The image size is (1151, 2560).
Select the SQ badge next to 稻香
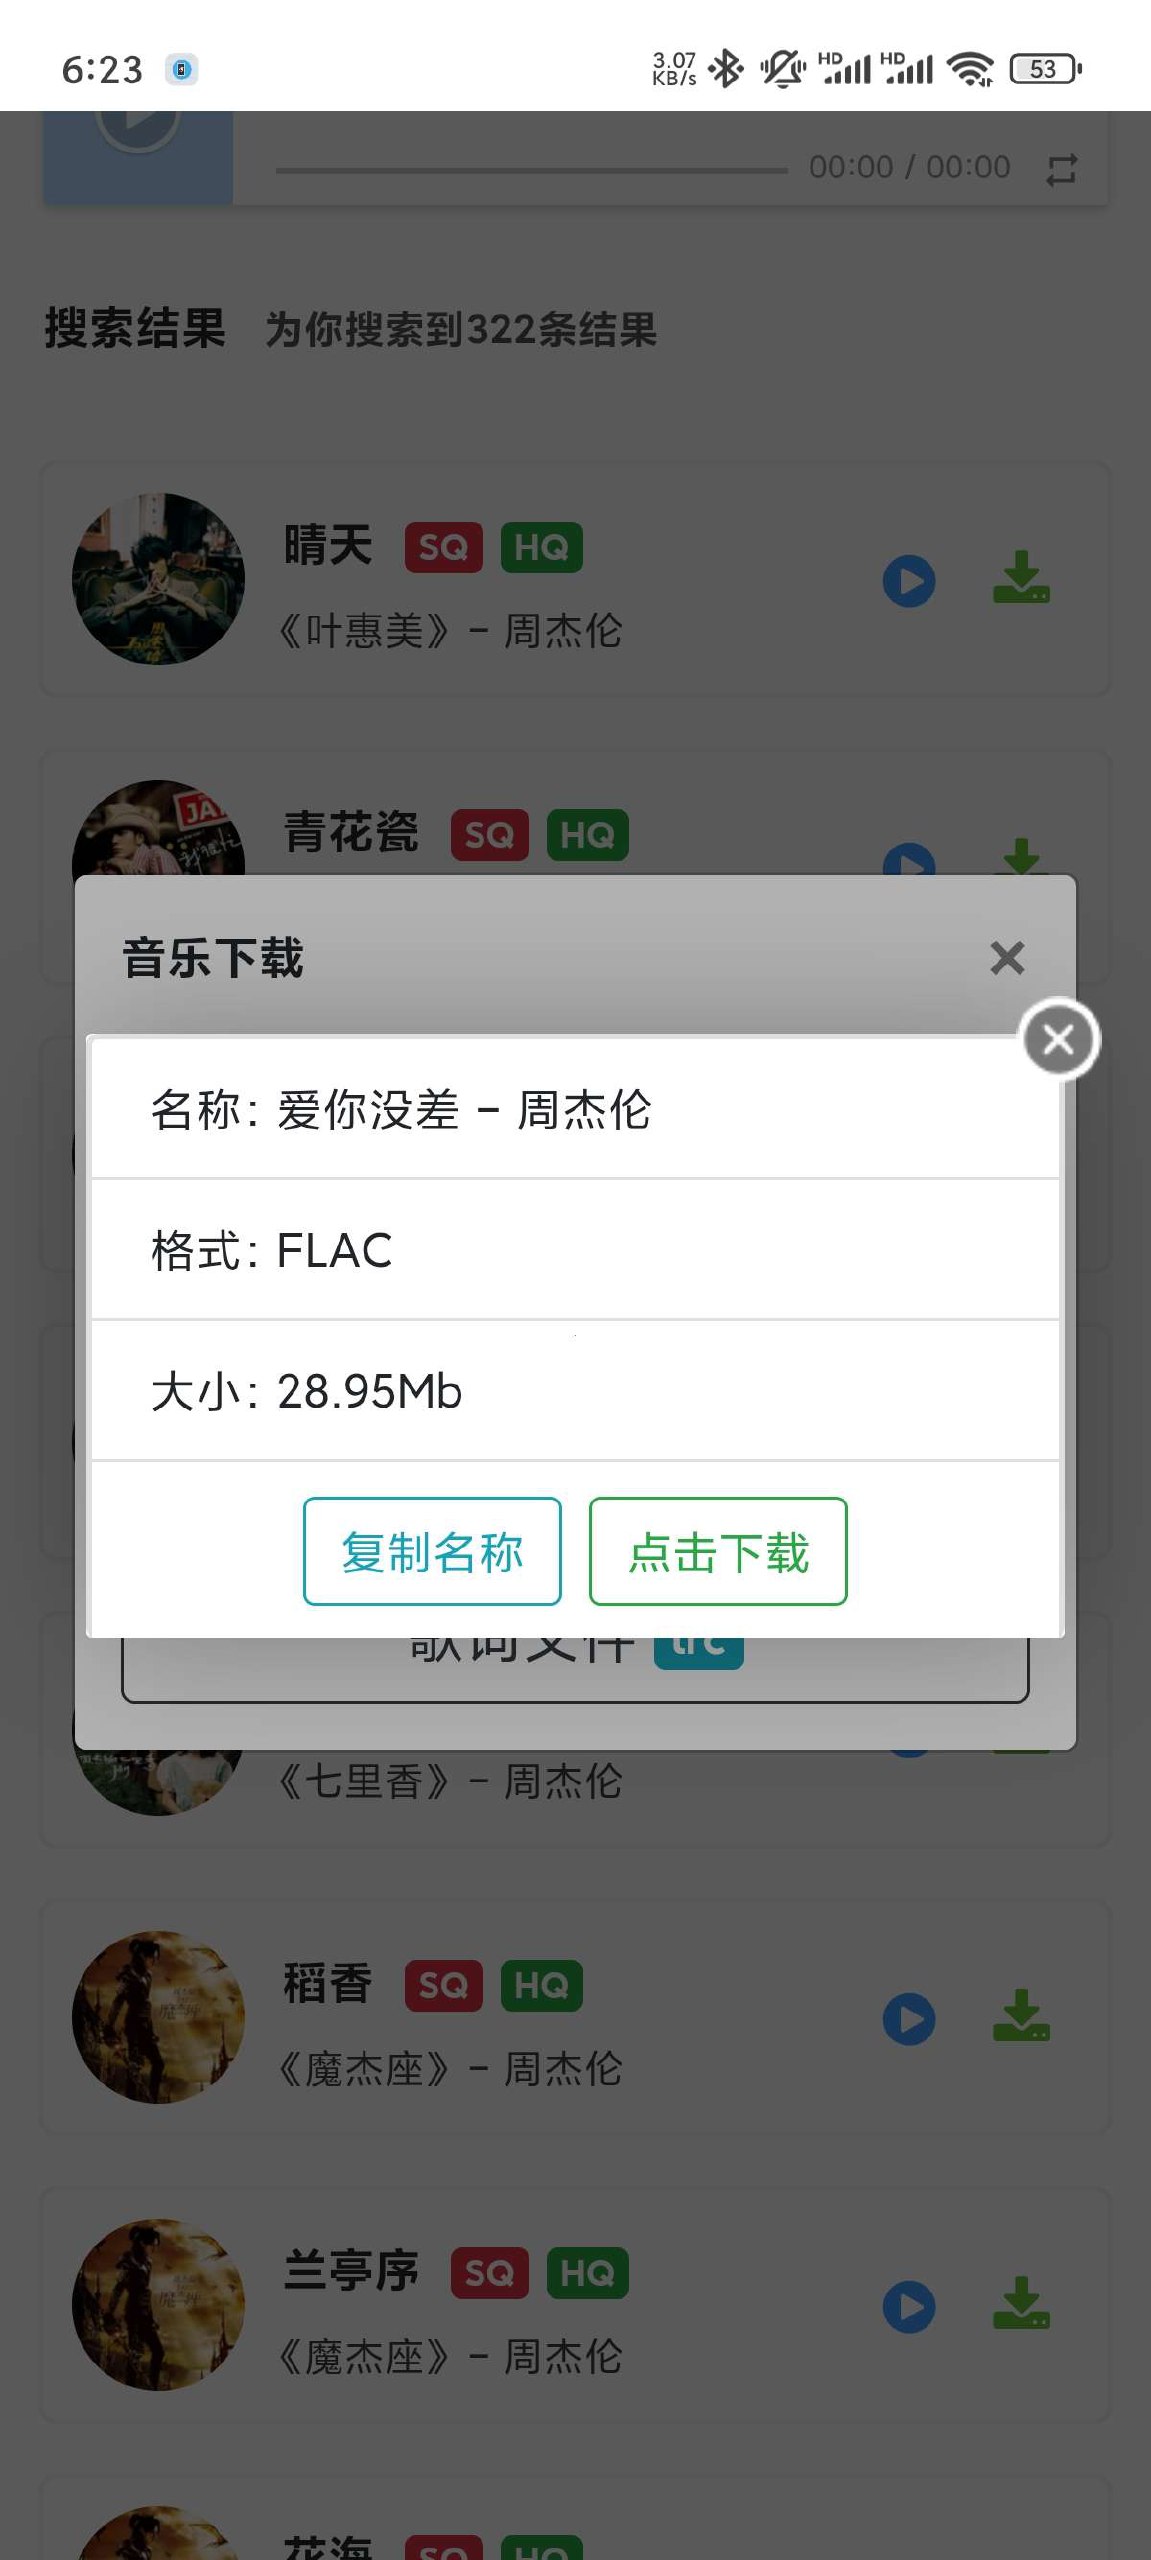[x=443, y=1985]
